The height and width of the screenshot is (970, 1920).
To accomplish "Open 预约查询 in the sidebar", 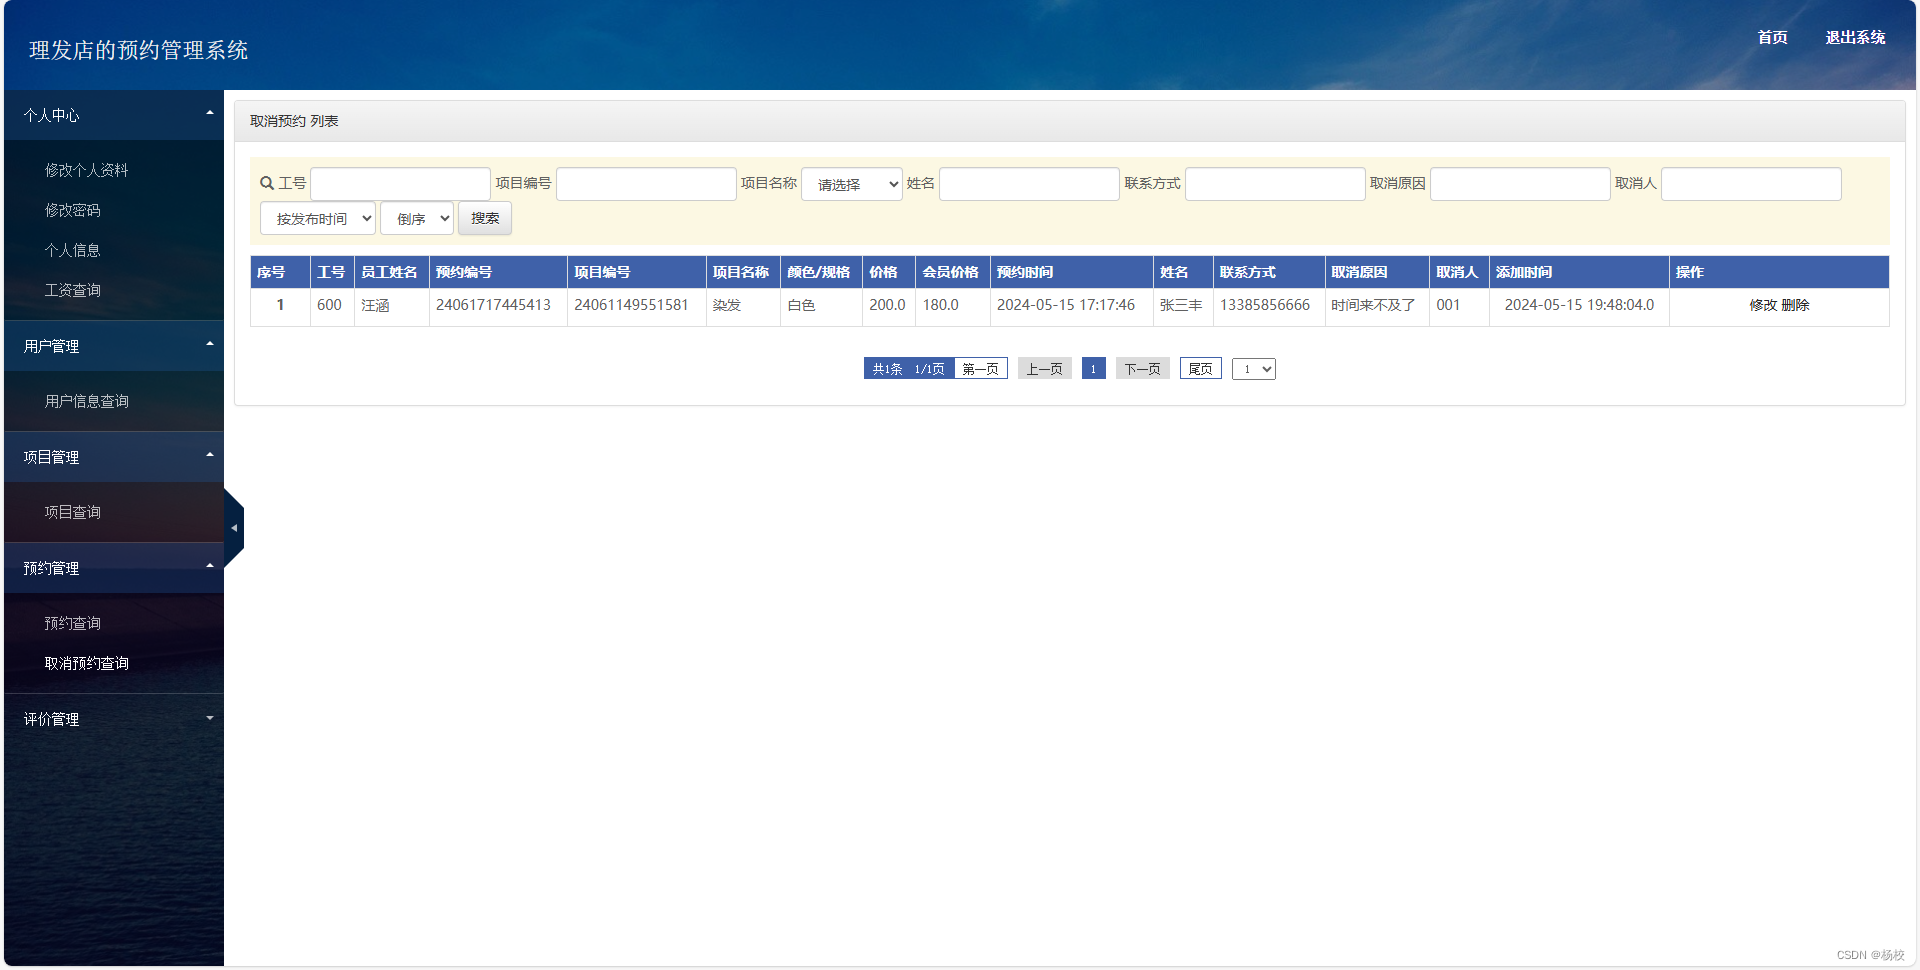I will point(72,623).
